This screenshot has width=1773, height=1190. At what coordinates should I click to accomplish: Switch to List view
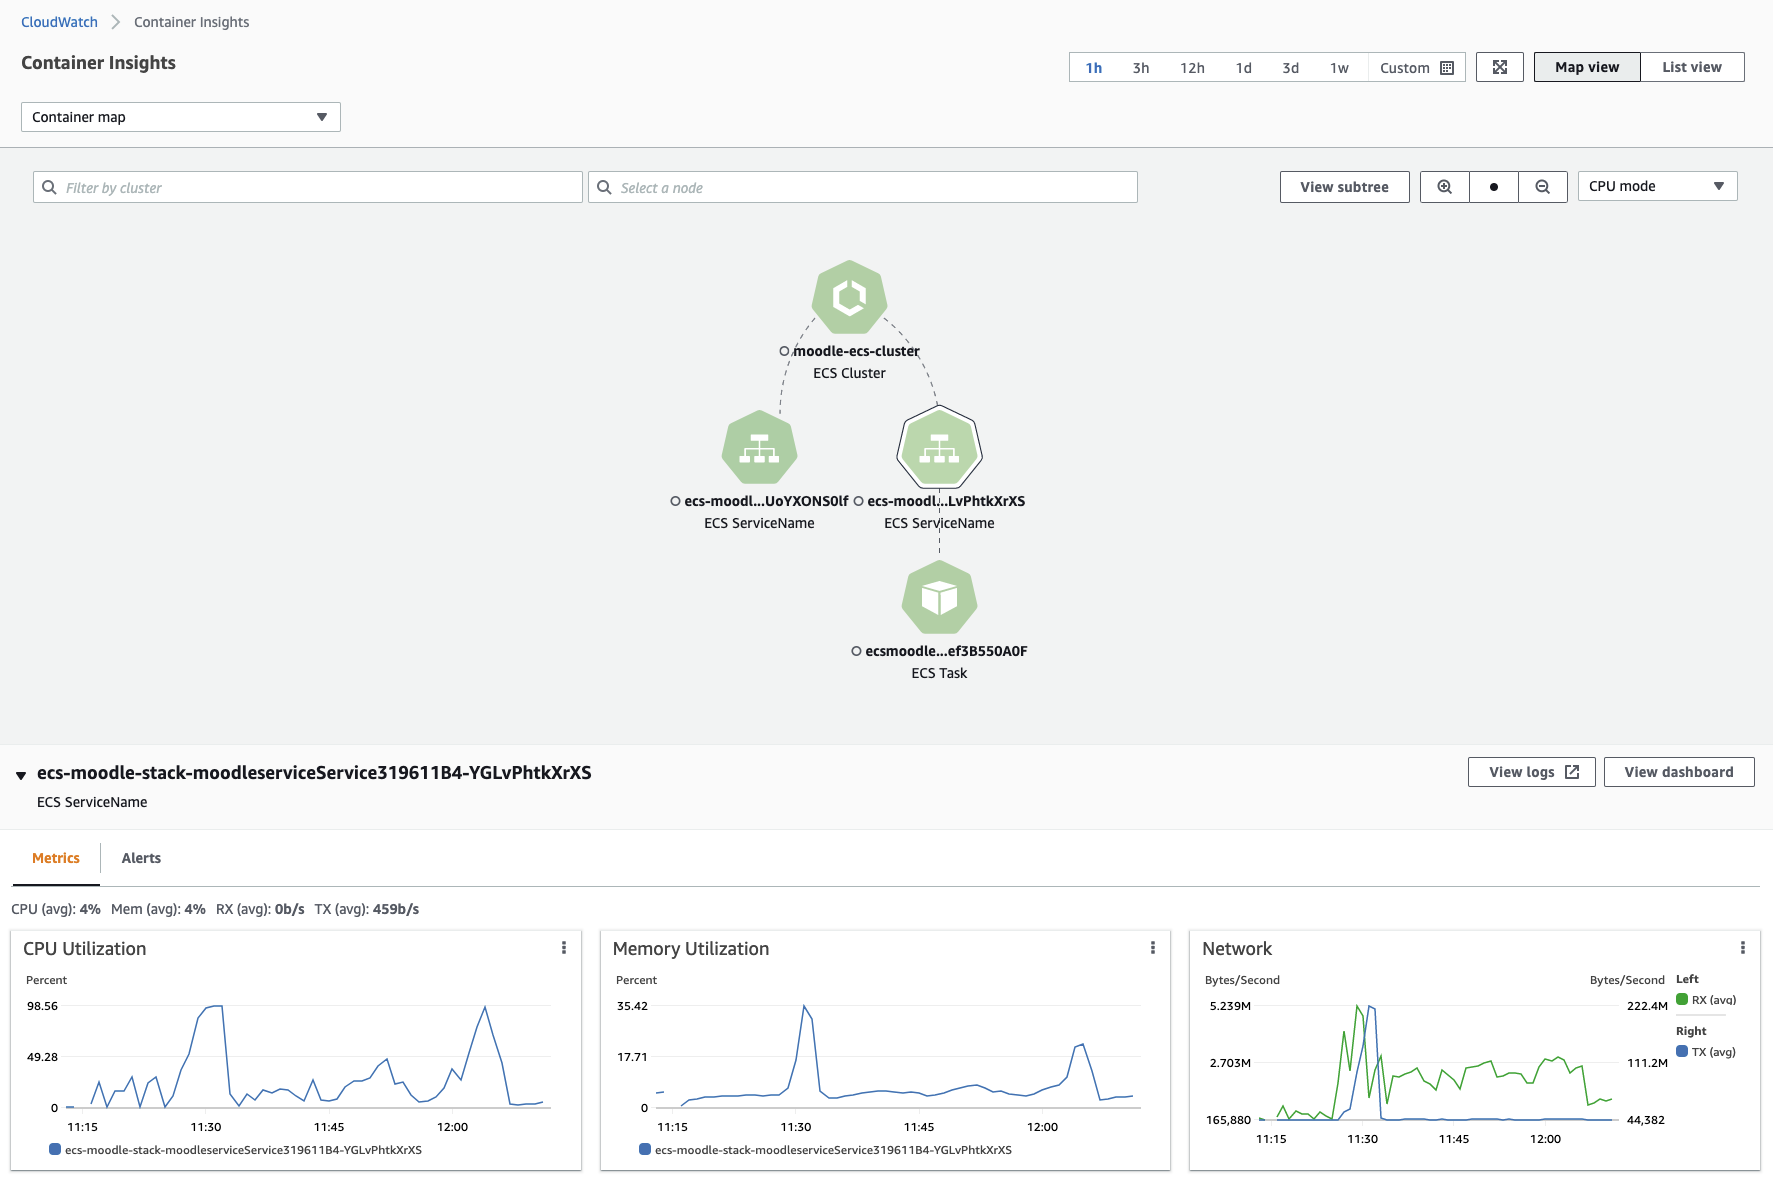pos(1691,67)
